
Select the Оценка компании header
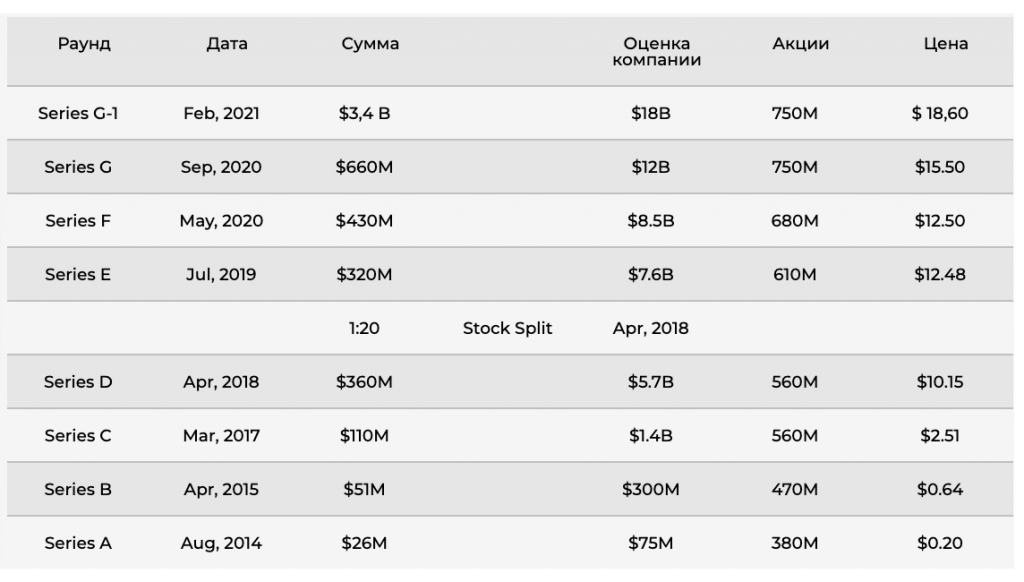coord(656,52)
